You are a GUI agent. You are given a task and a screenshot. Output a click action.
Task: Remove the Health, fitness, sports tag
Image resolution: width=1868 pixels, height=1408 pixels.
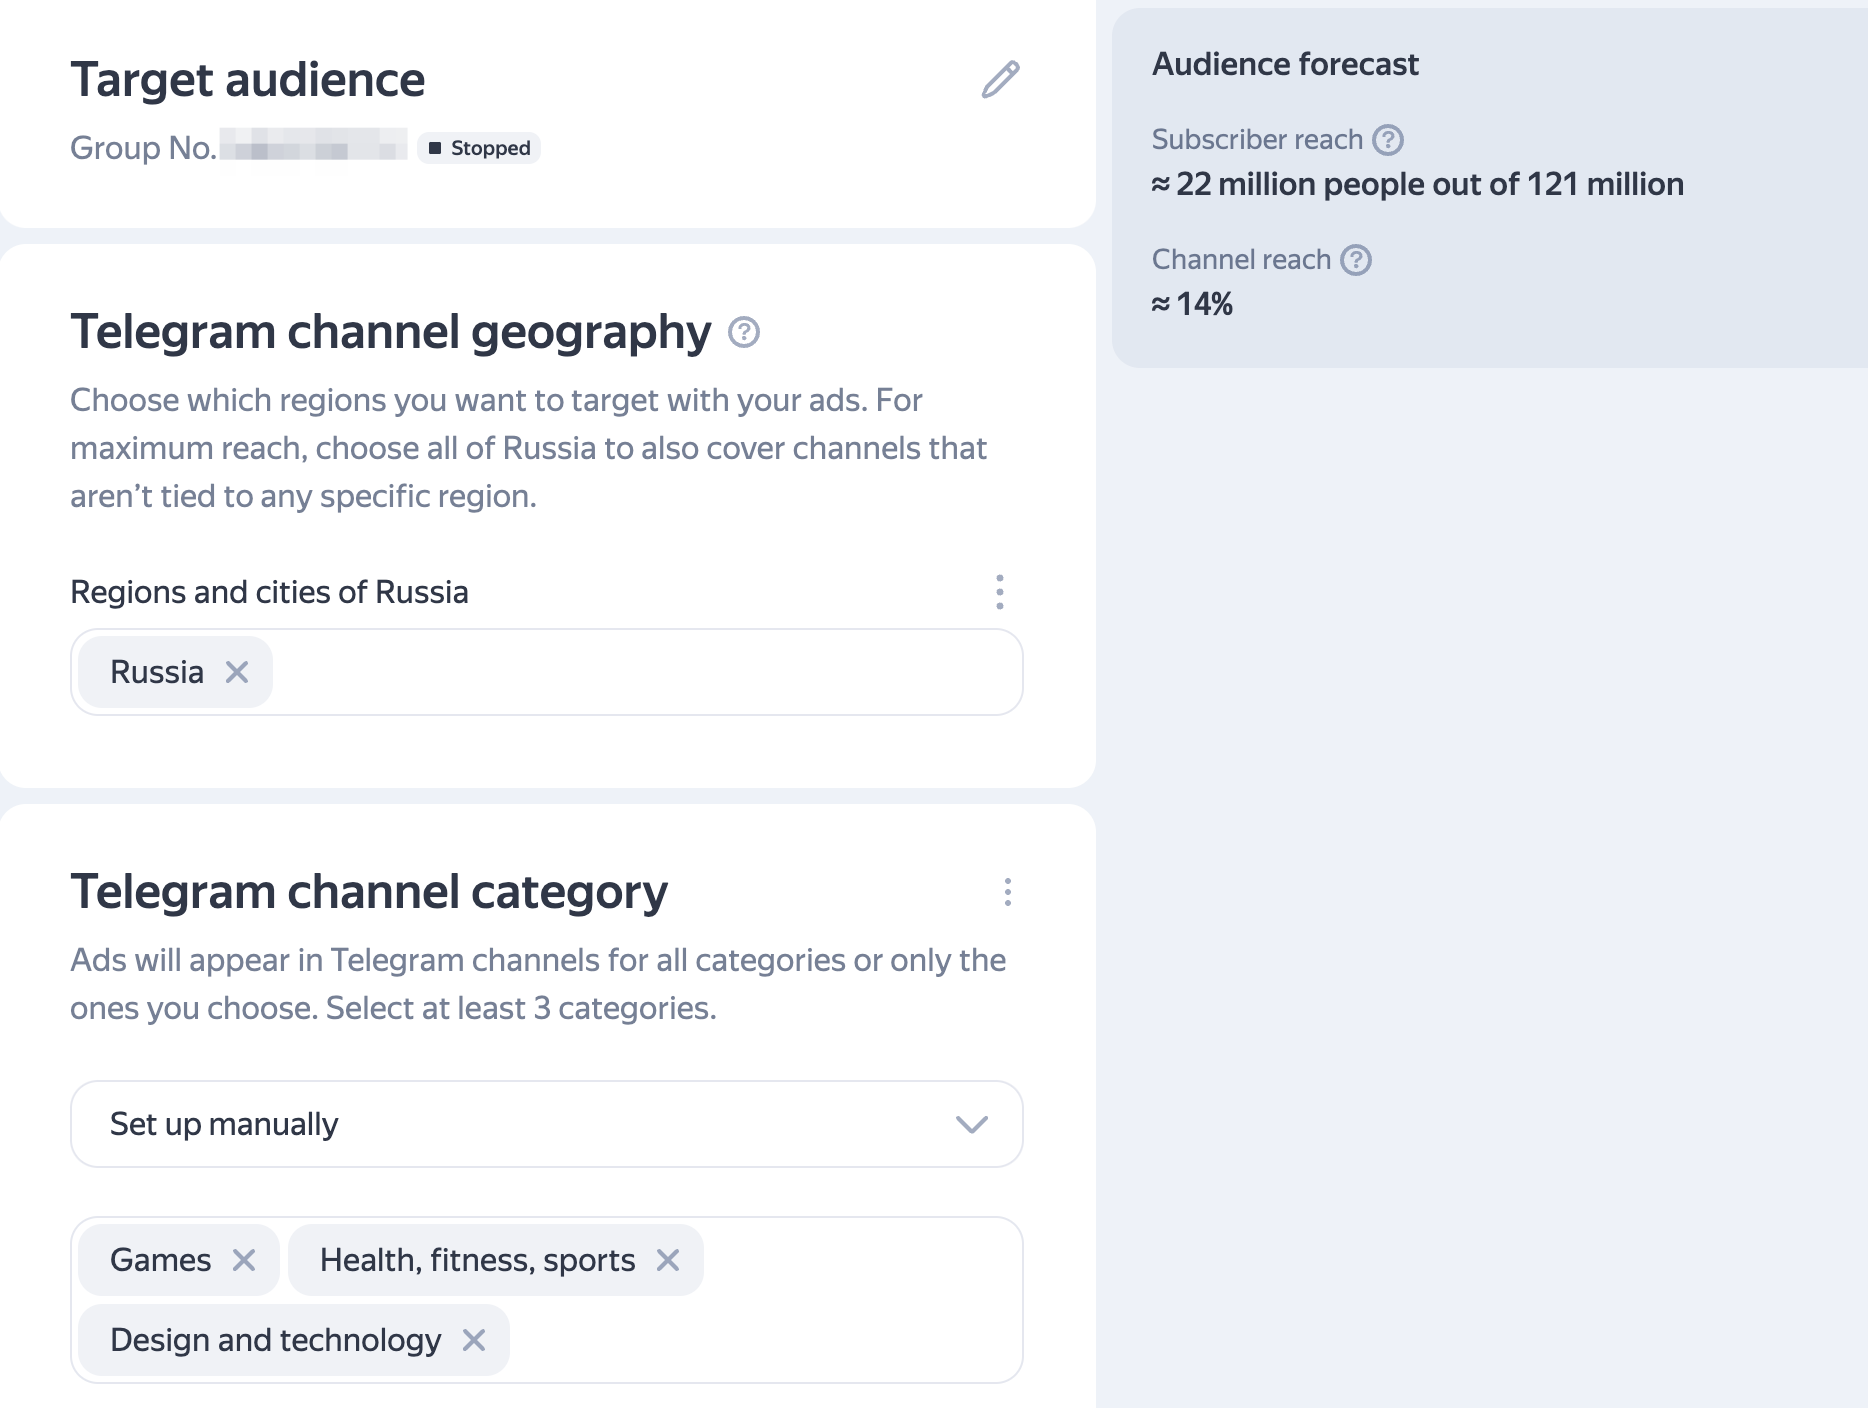668,1260
